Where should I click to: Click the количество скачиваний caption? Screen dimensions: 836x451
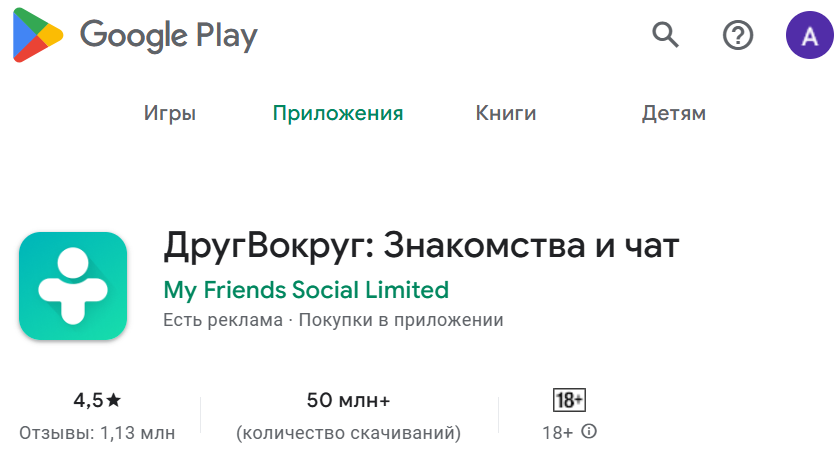tap(348, 433)
